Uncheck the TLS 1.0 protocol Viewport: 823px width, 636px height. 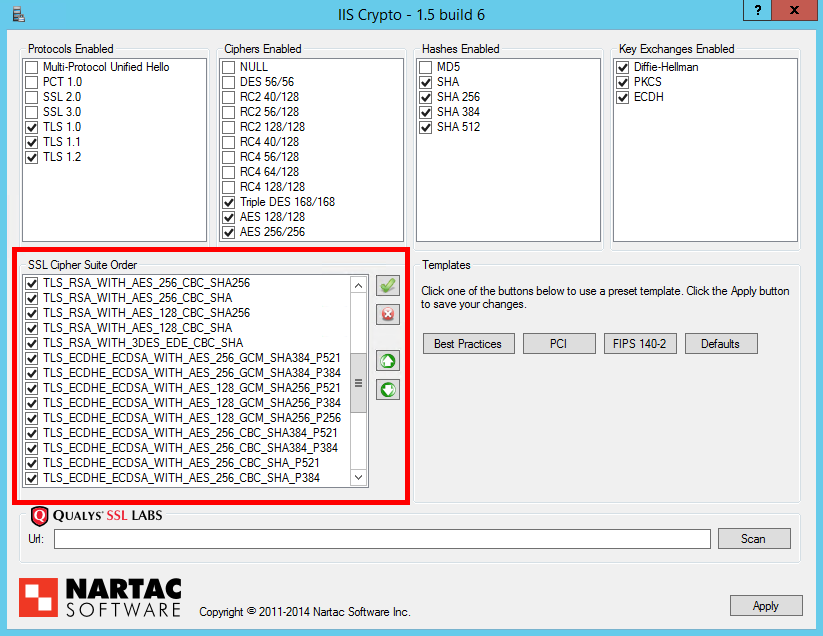point(32,127)
